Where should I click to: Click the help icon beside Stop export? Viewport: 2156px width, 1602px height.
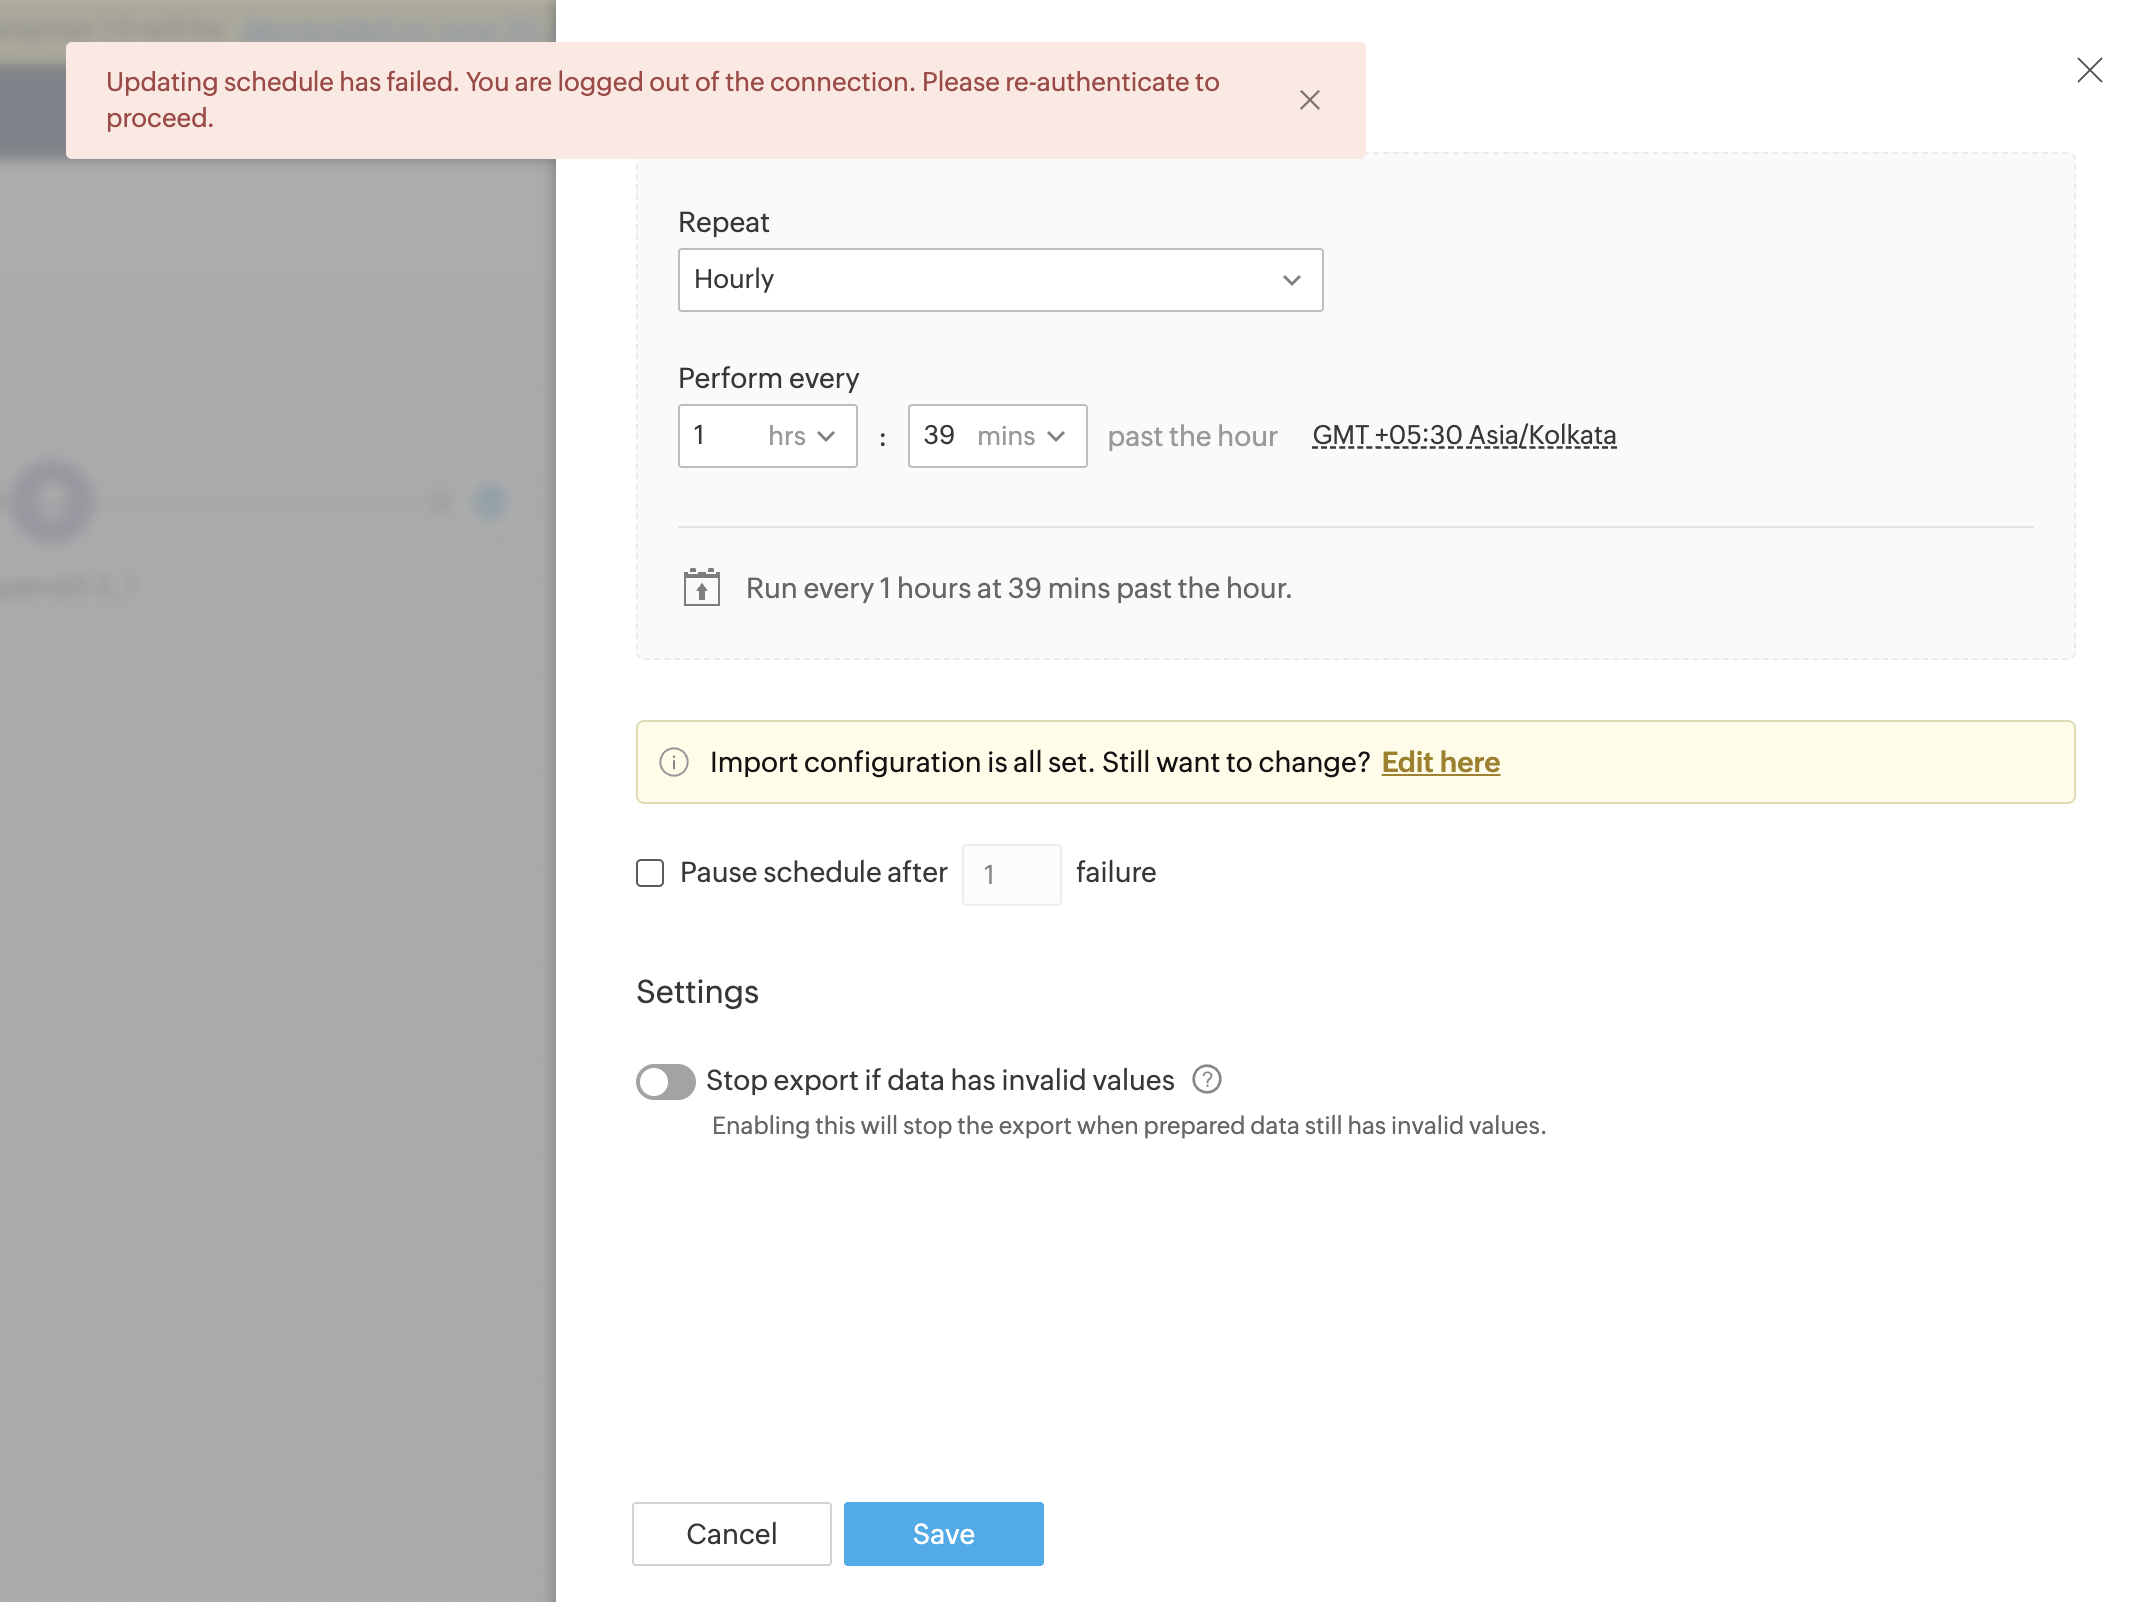point(1207,1080)
